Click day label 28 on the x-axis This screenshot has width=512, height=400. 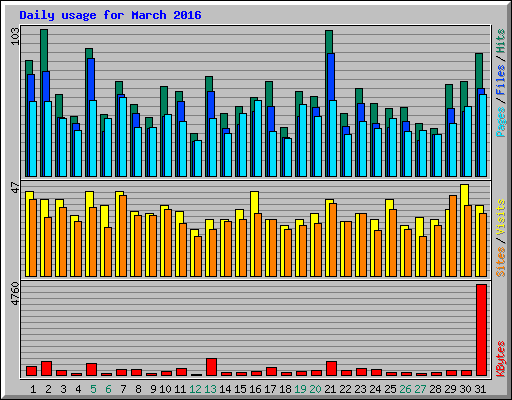point(435,389)
